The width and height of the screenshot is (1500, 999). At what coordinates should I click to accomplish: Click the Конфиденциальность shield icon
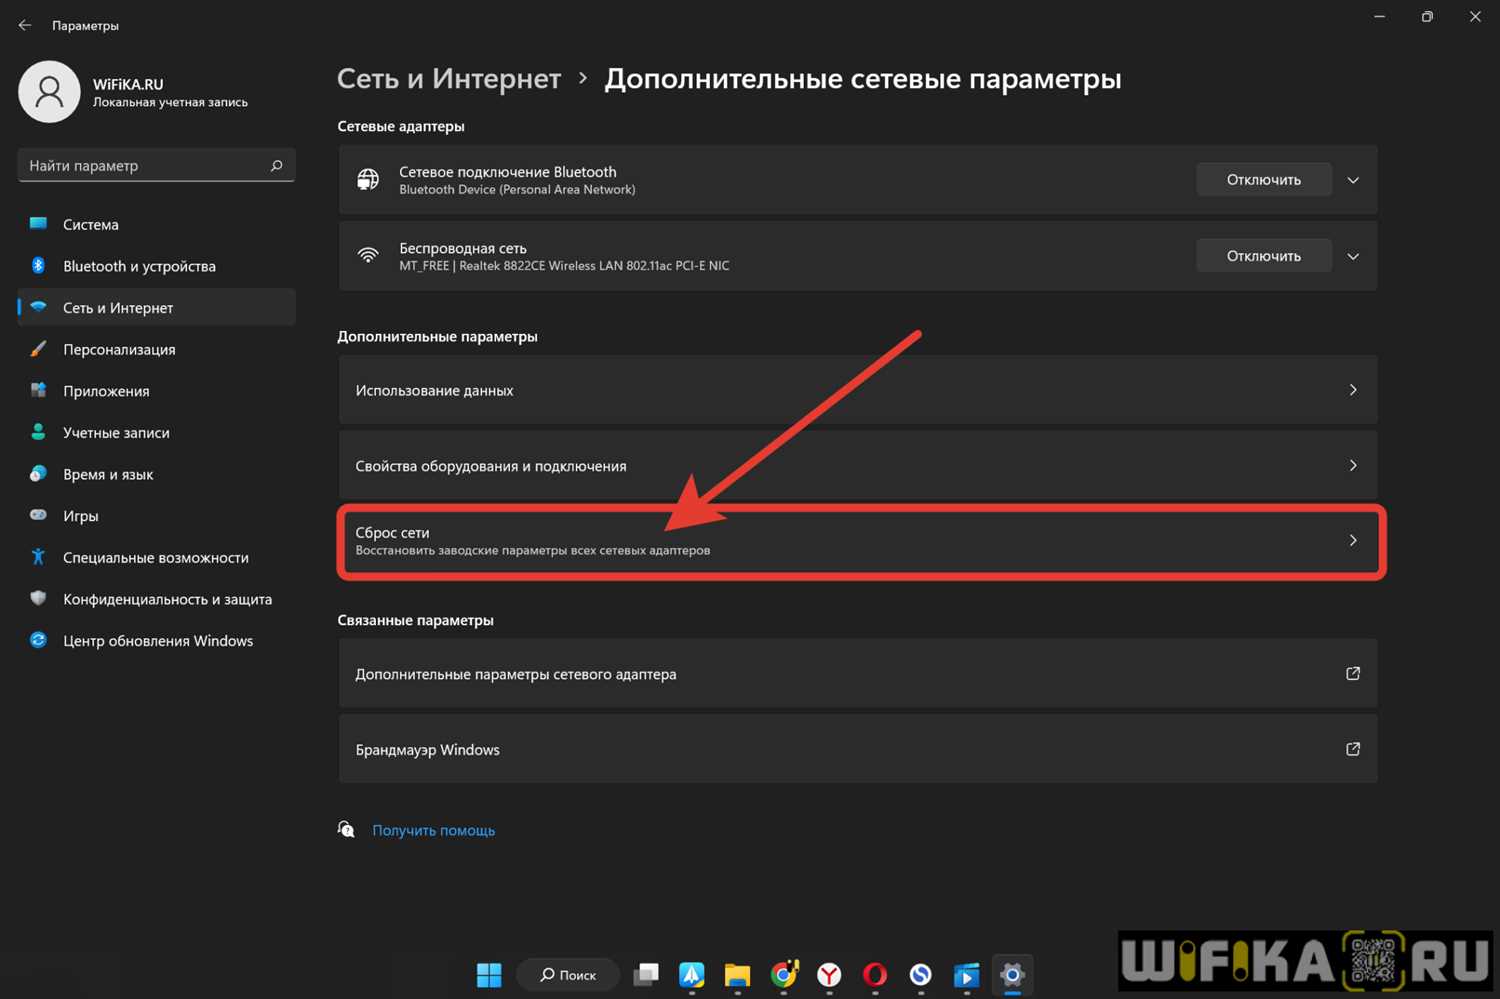38,598
